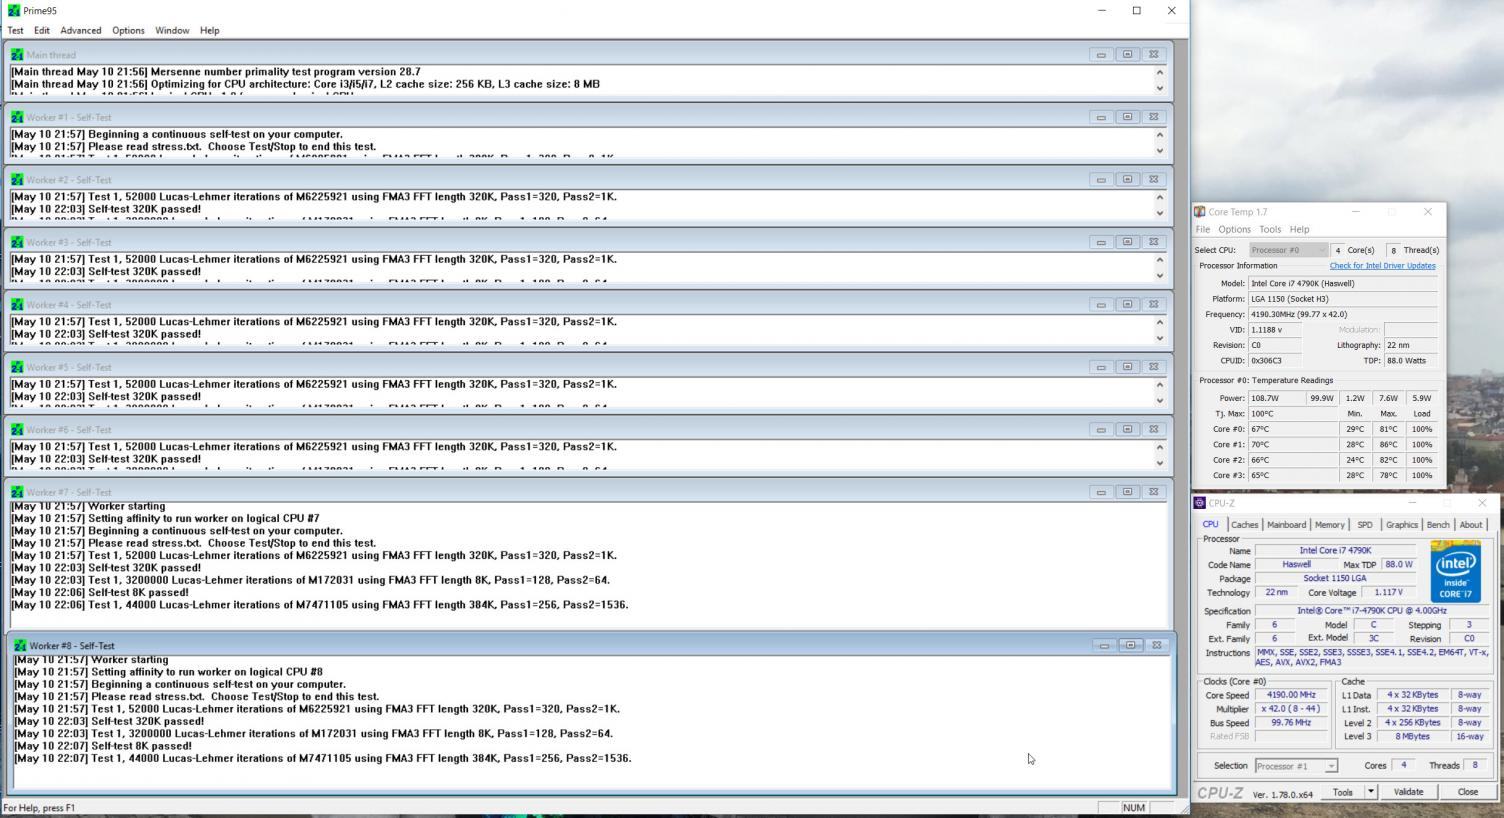Click Core Temp Frequency value field

point(1343,314)
